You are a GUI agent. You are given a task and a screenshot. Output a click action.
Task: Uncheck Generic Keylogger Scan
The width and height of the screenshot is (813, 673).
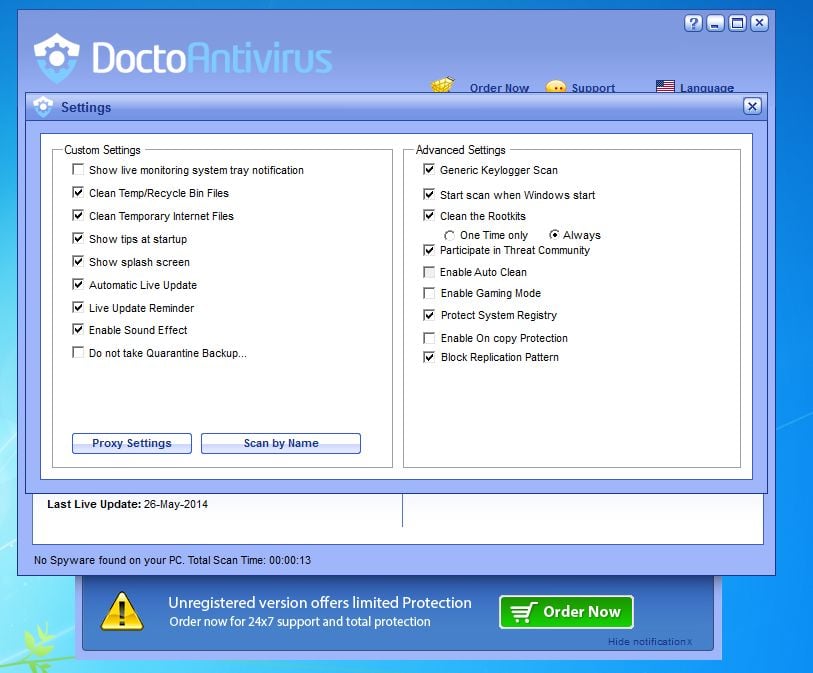429,170
